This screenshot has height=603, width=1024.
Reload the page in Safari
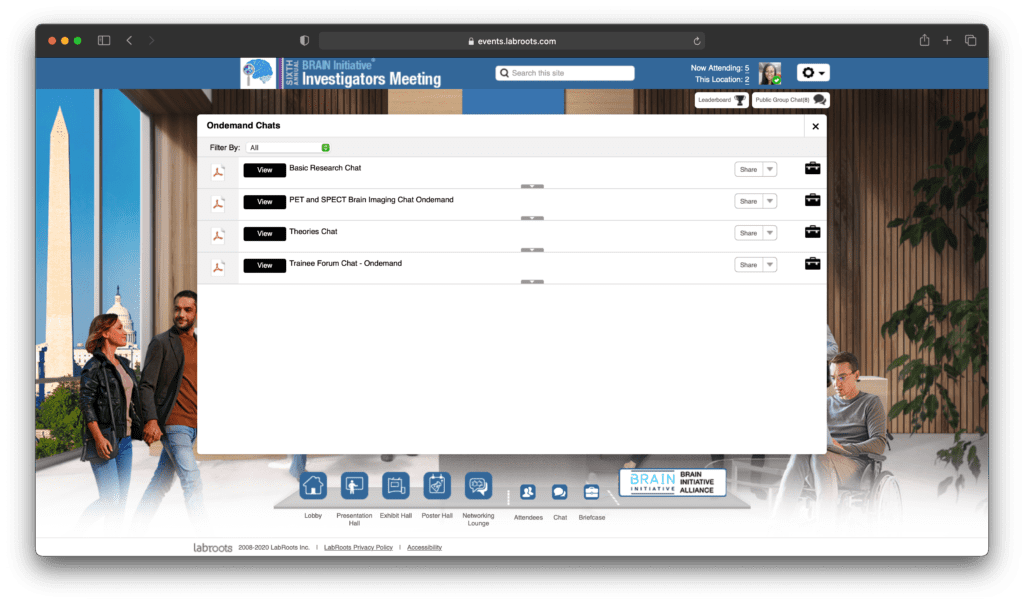697,41
